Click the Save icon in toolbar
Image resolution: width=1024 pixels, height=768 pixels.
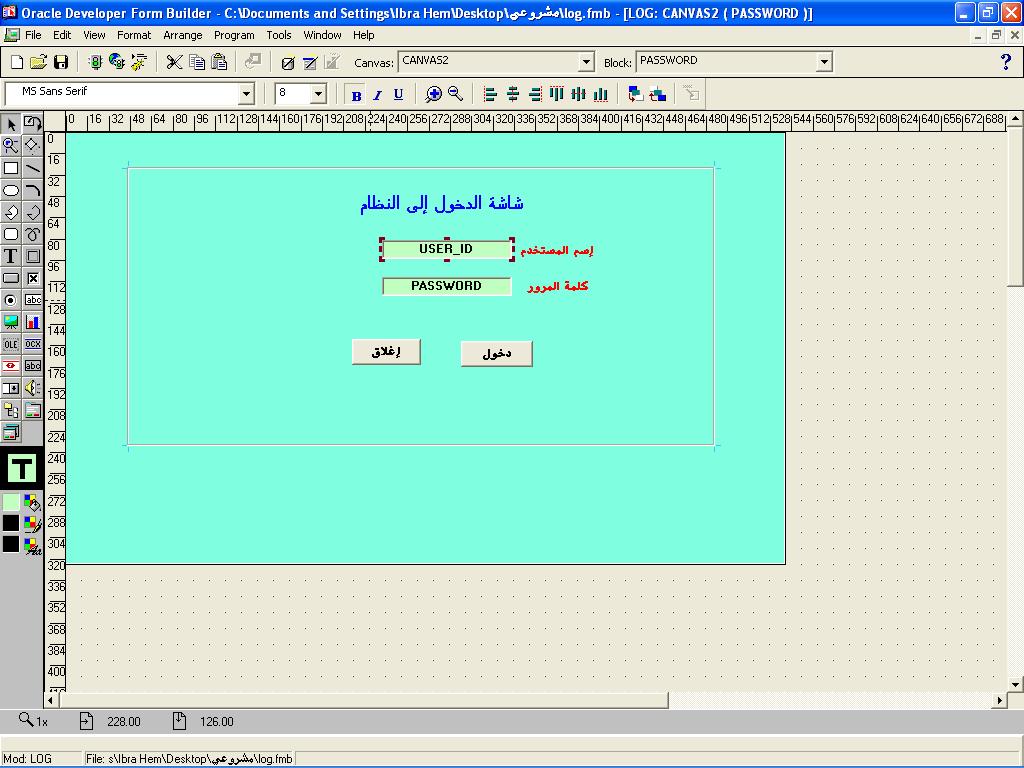tap(61, 62)
